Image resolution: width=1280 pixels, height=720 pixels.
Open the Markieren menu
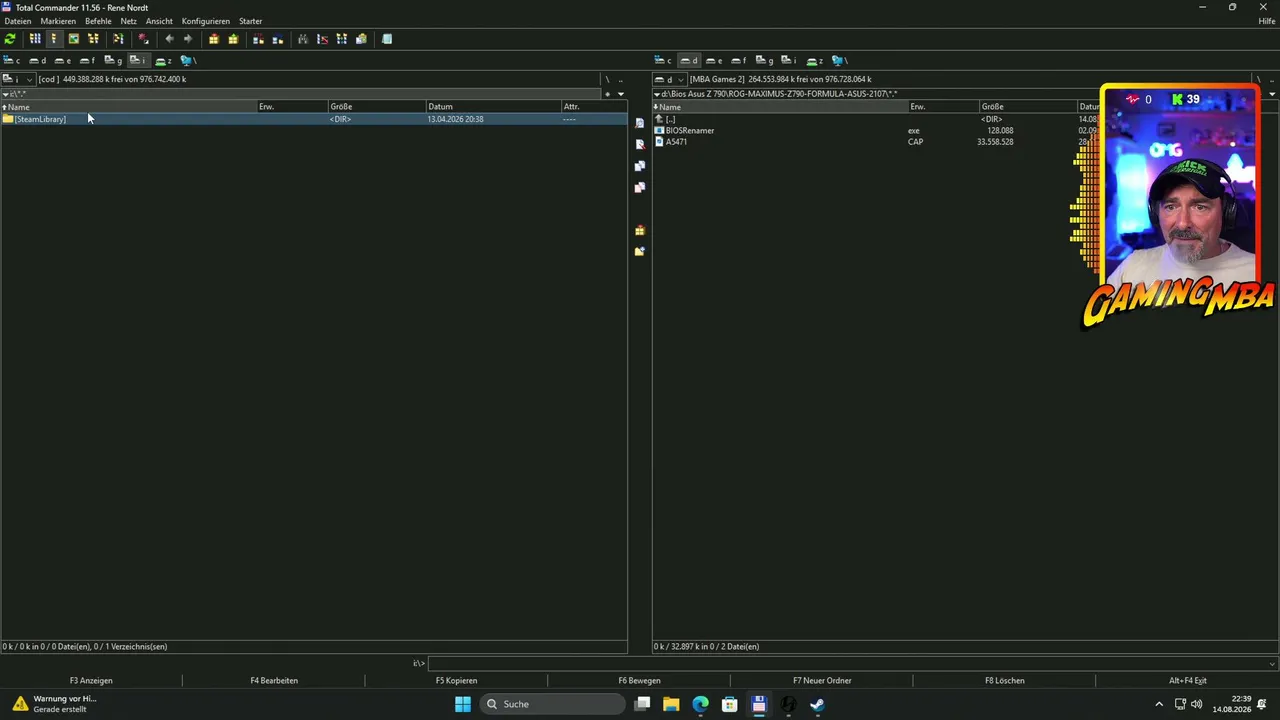point(58,21)
